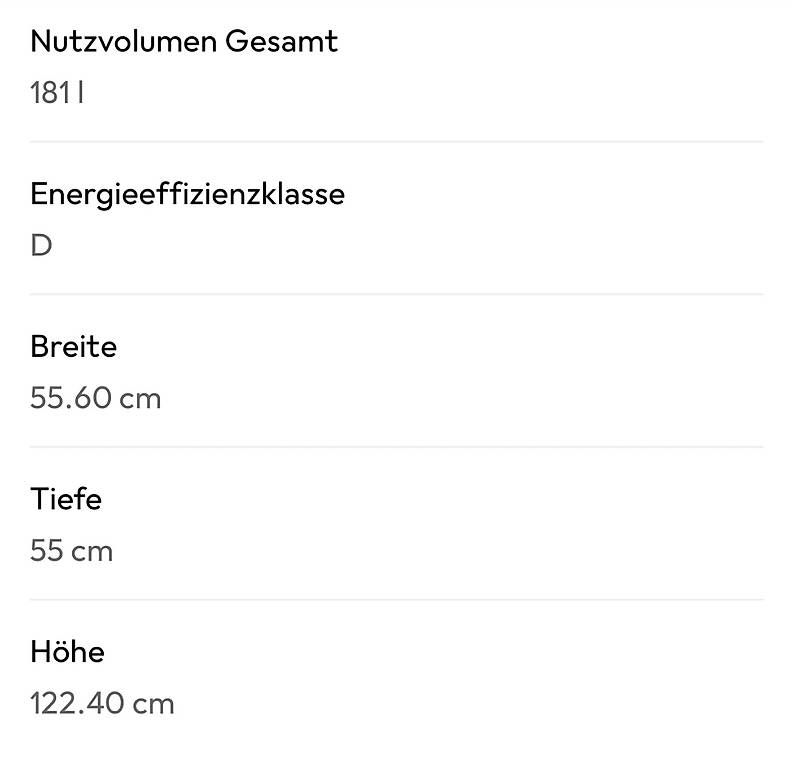
Task: Select the 181 l volume value
Action: click(57, 93)
